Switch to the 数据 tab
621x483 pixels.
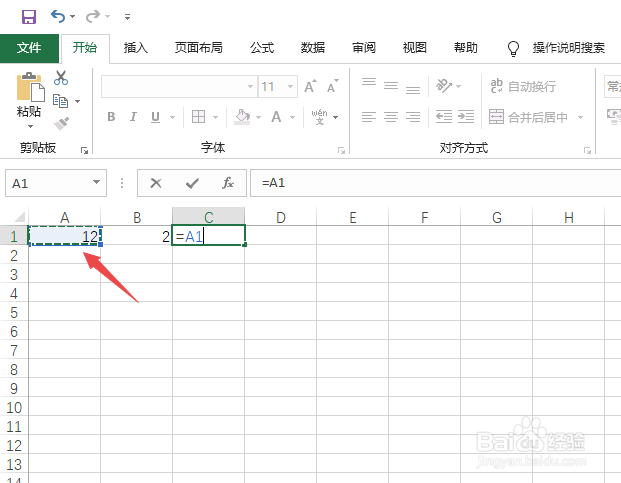[x=313, y=48]
